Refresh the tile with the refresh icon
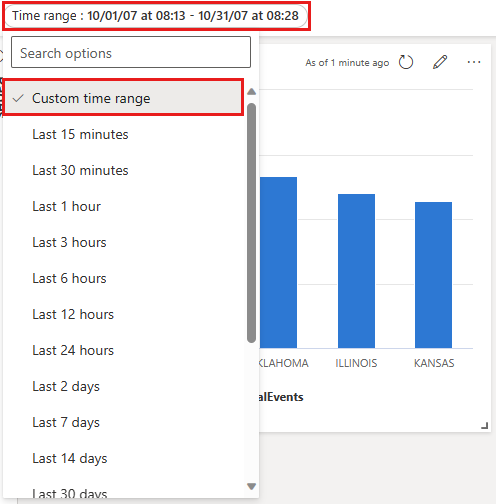This screenshot has height=504, width=496. [x=406, y=62]
